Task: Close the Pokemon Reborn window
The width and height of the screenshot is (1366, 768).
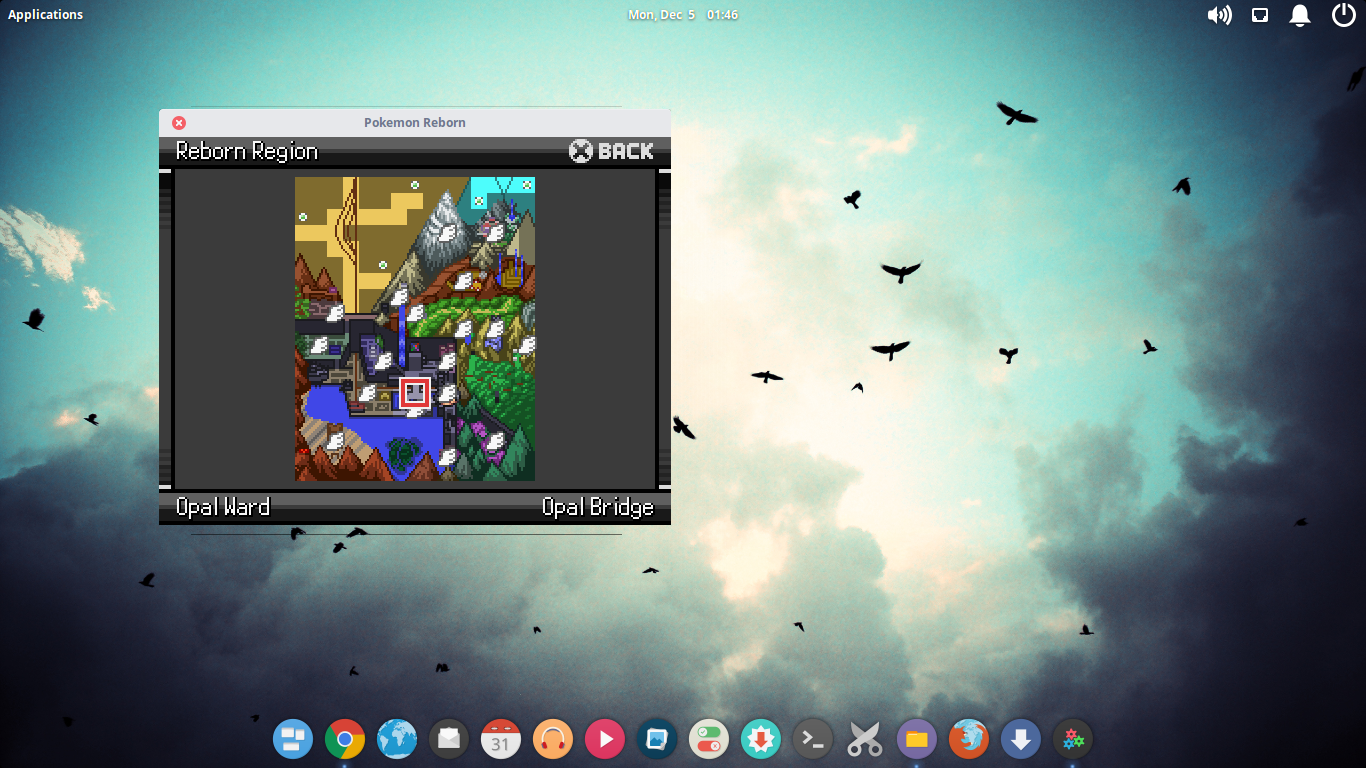Action: [x=179, y=123]
